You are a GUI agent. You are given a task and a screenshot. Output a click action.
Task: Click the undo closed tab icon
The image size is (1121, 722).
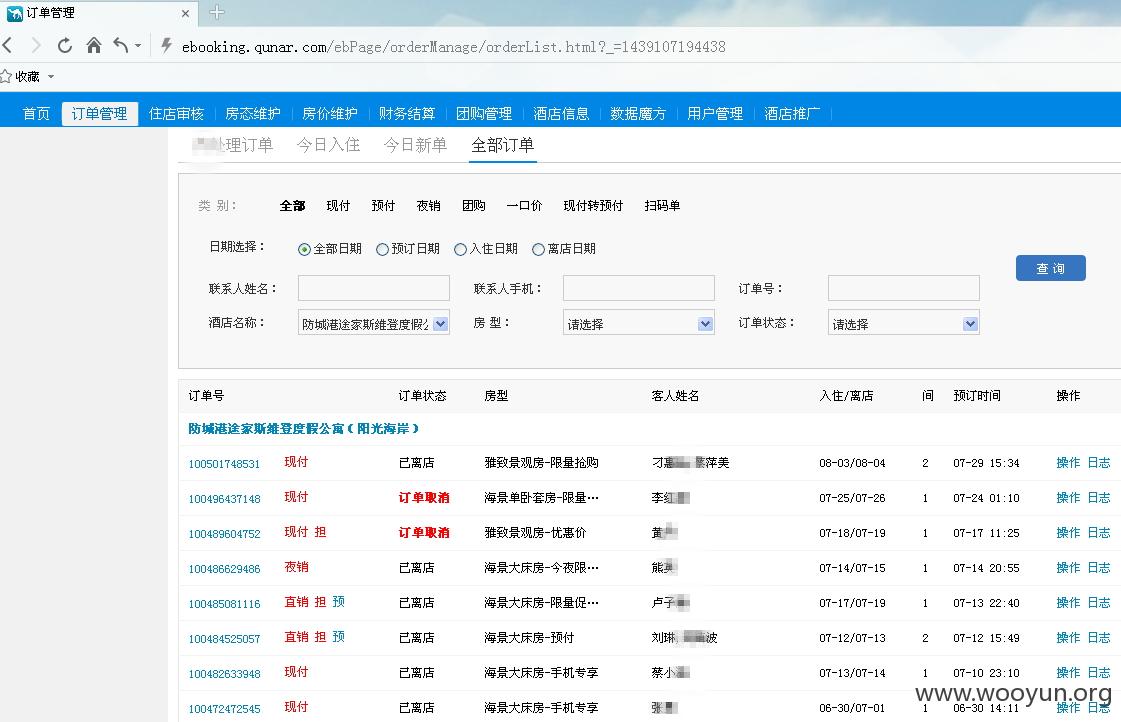(121, 46)
